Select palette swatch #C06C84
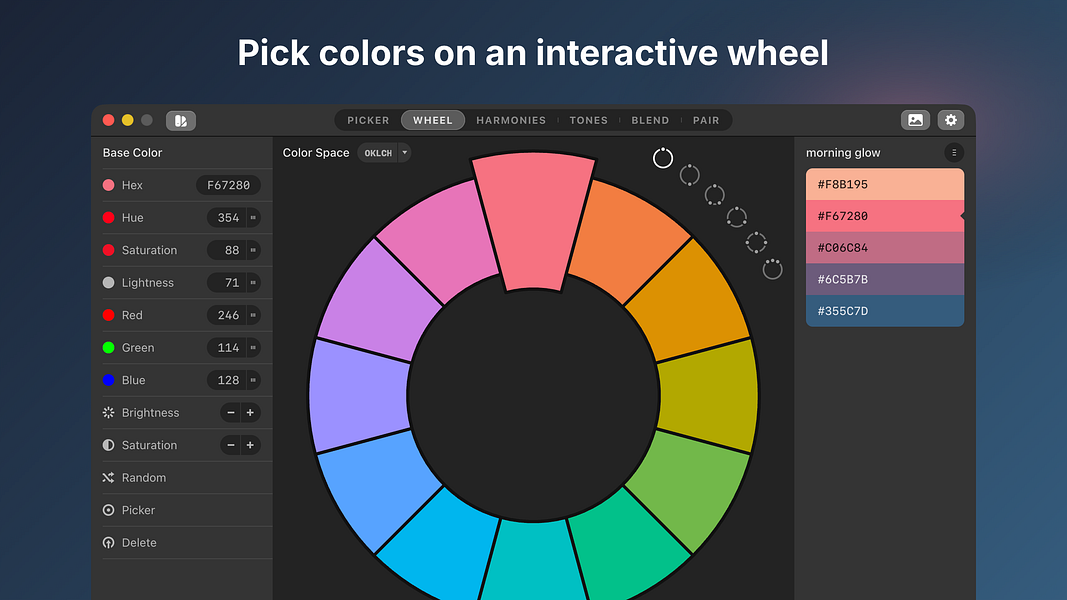The image size is (1067, 600). (x=885, y=248)
